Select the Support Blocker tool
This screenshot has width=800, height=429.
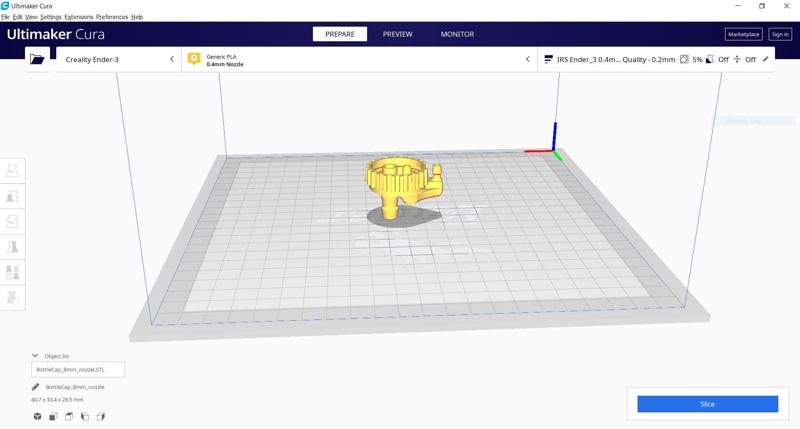pyautogui.click(x=12, y=297)
